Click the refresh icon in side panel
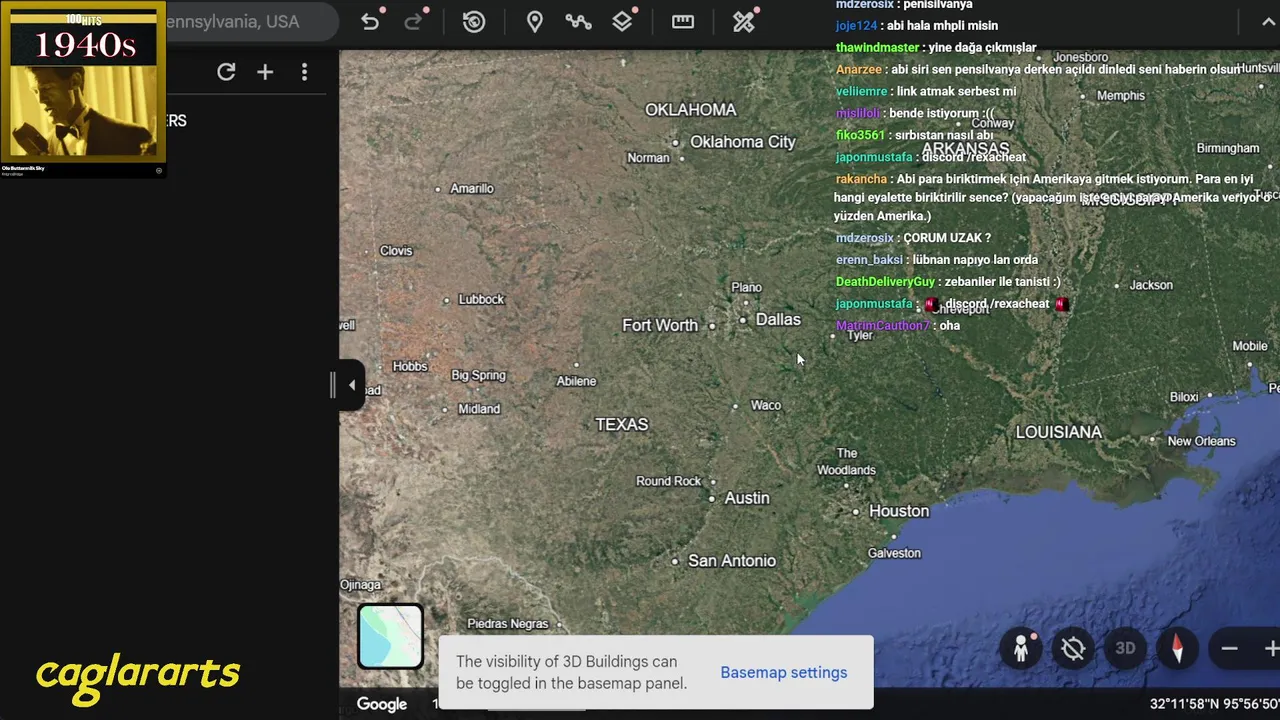 click(x=226, y=72)
